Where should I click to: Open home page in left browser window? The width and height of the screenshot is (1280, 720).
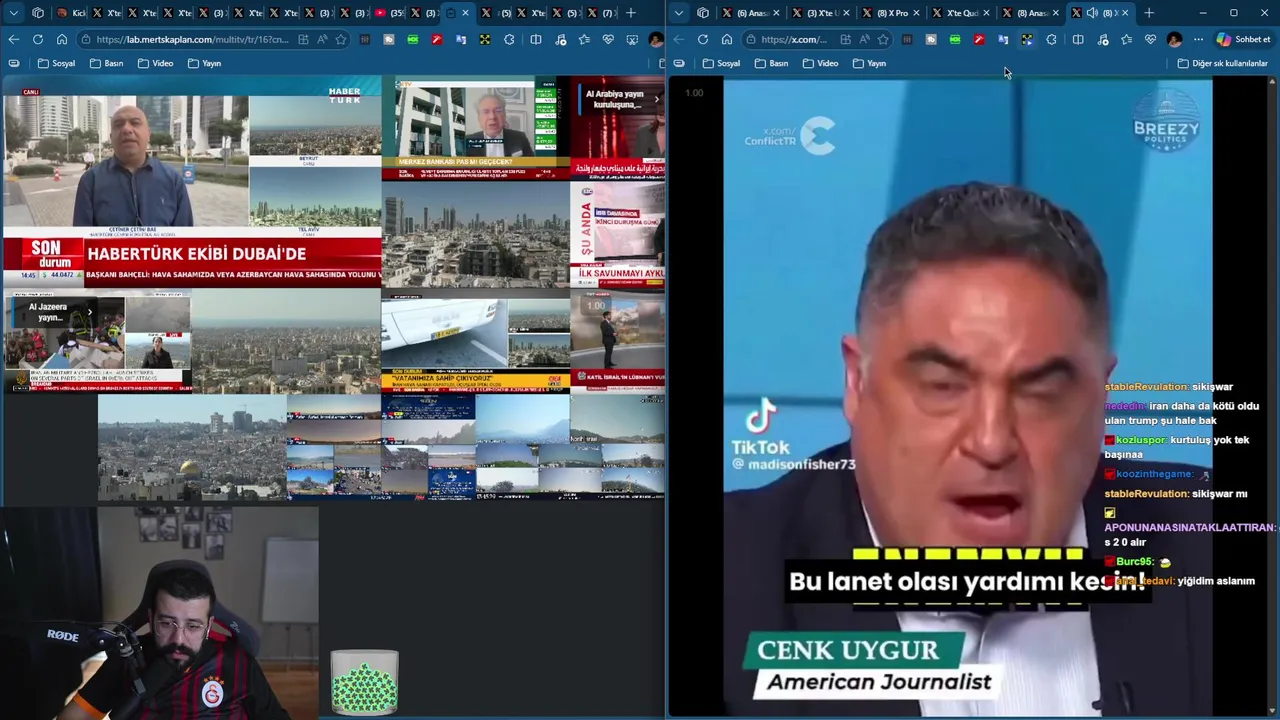pos(62,39)
